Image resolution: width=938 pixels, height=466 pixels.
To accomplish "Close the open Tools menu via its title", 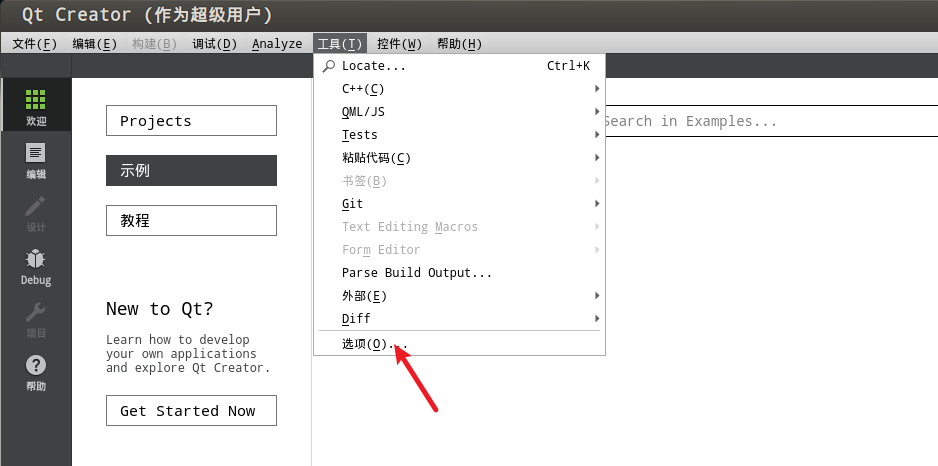I will pos(340,44).
